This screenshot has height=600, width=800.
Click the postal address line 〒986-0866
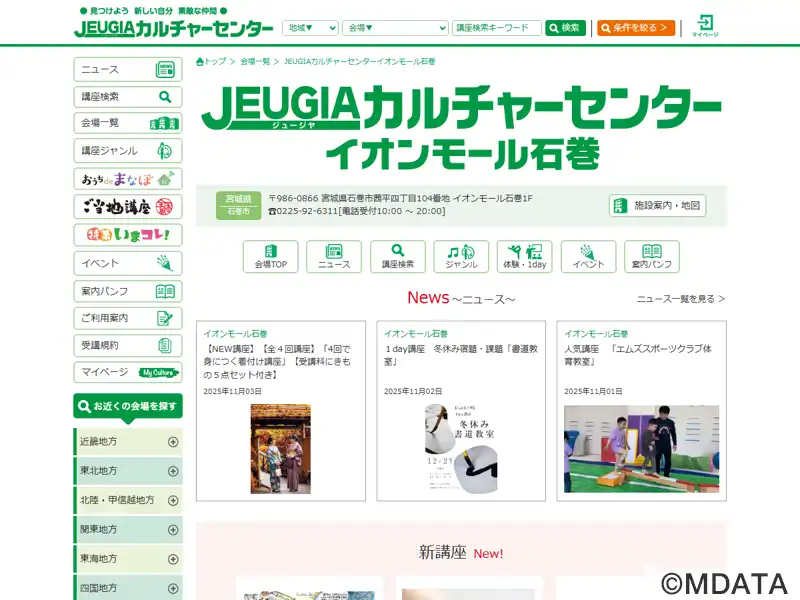(x=401, y=198)
